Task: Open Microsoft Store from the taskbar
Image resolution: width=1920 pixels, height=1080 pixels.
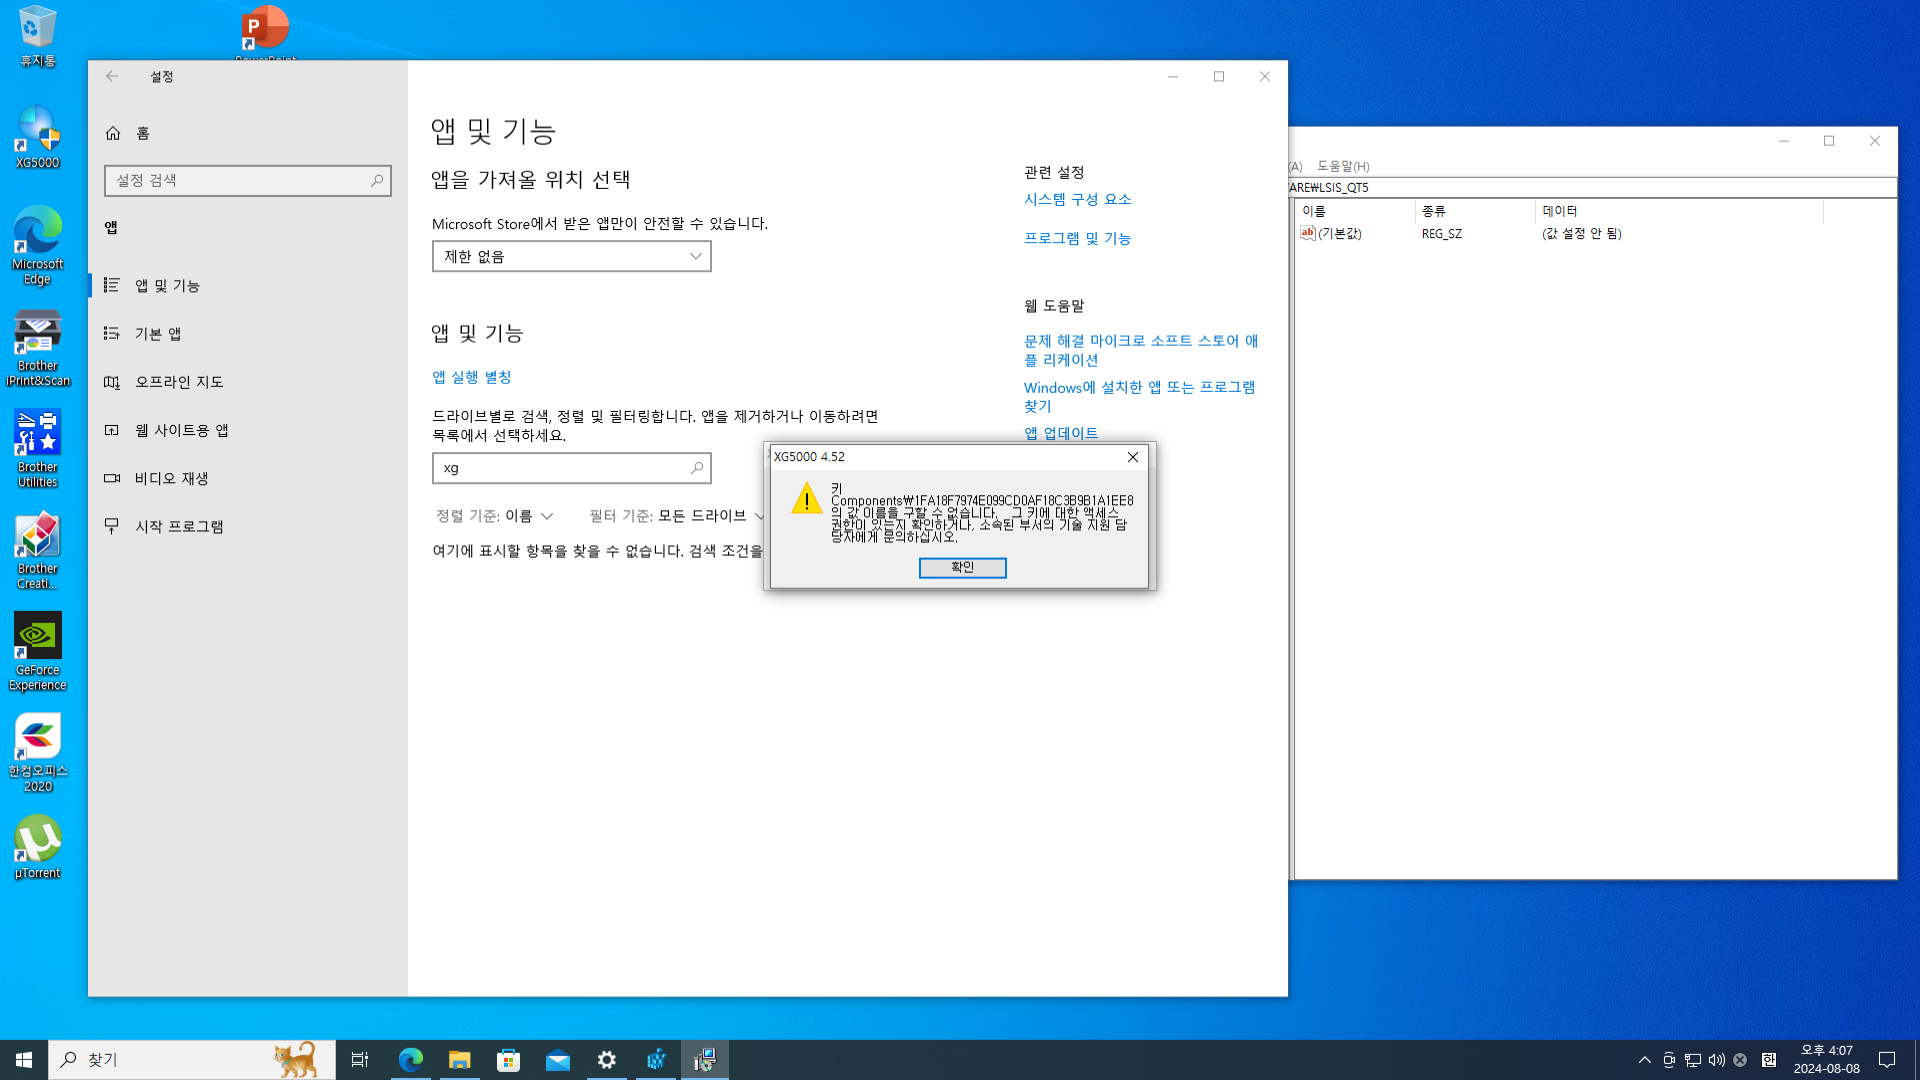Action: click(509, 1059)
